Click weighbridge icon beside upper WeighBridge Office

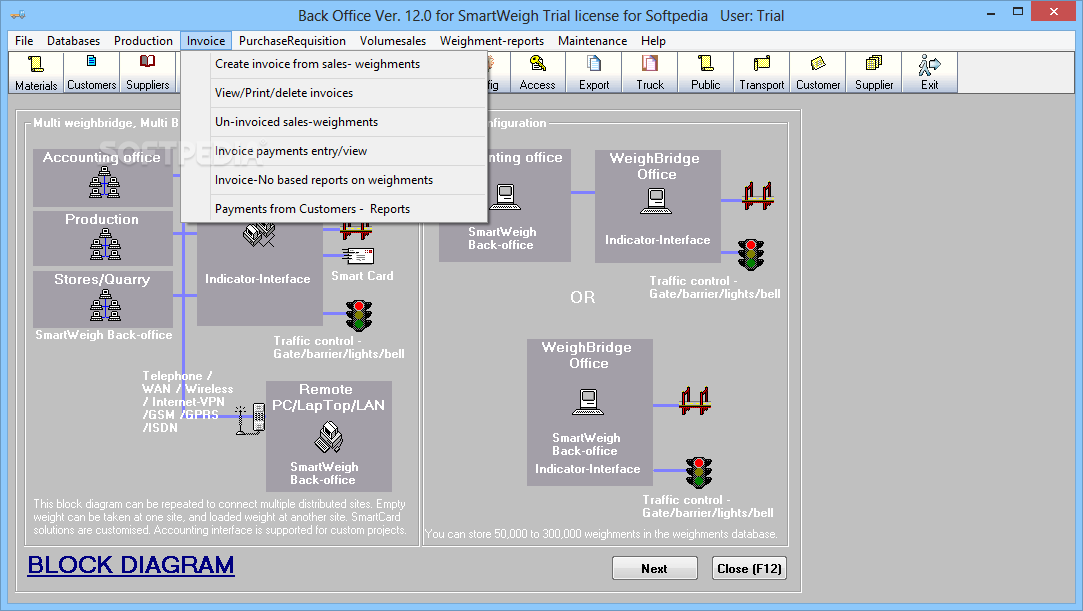[x=758, y=196]
